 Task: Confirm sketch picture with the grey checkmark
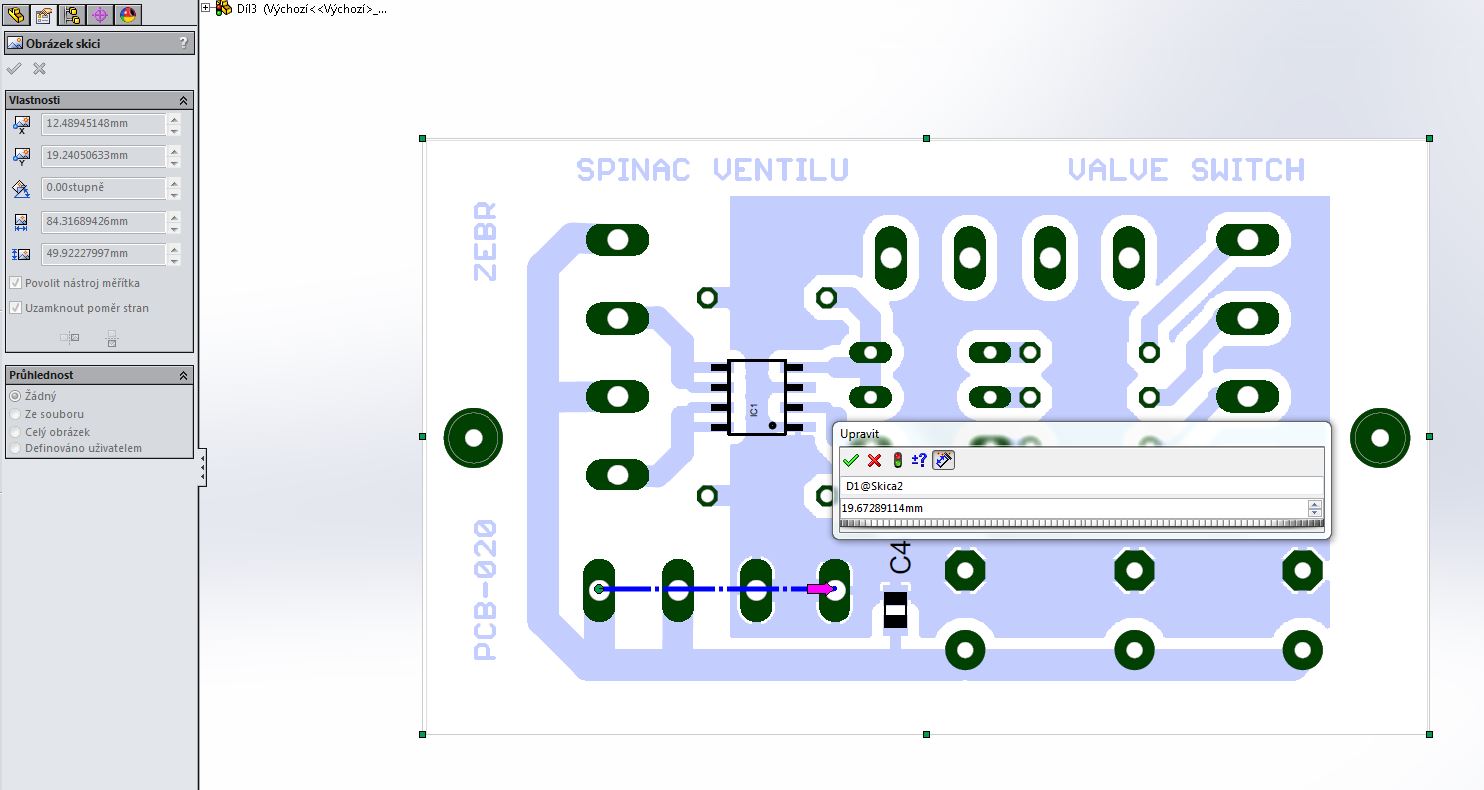pos(14,69)
